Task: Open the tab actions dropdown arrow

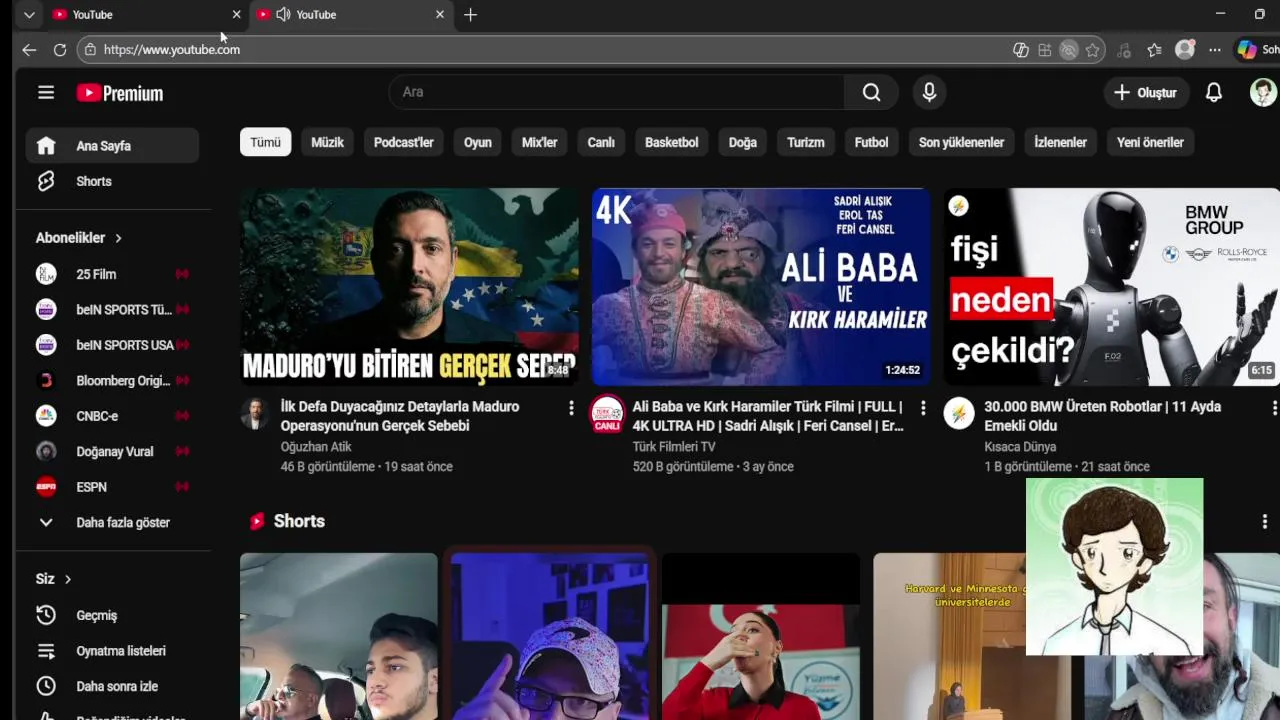Action: coord(29,14)
